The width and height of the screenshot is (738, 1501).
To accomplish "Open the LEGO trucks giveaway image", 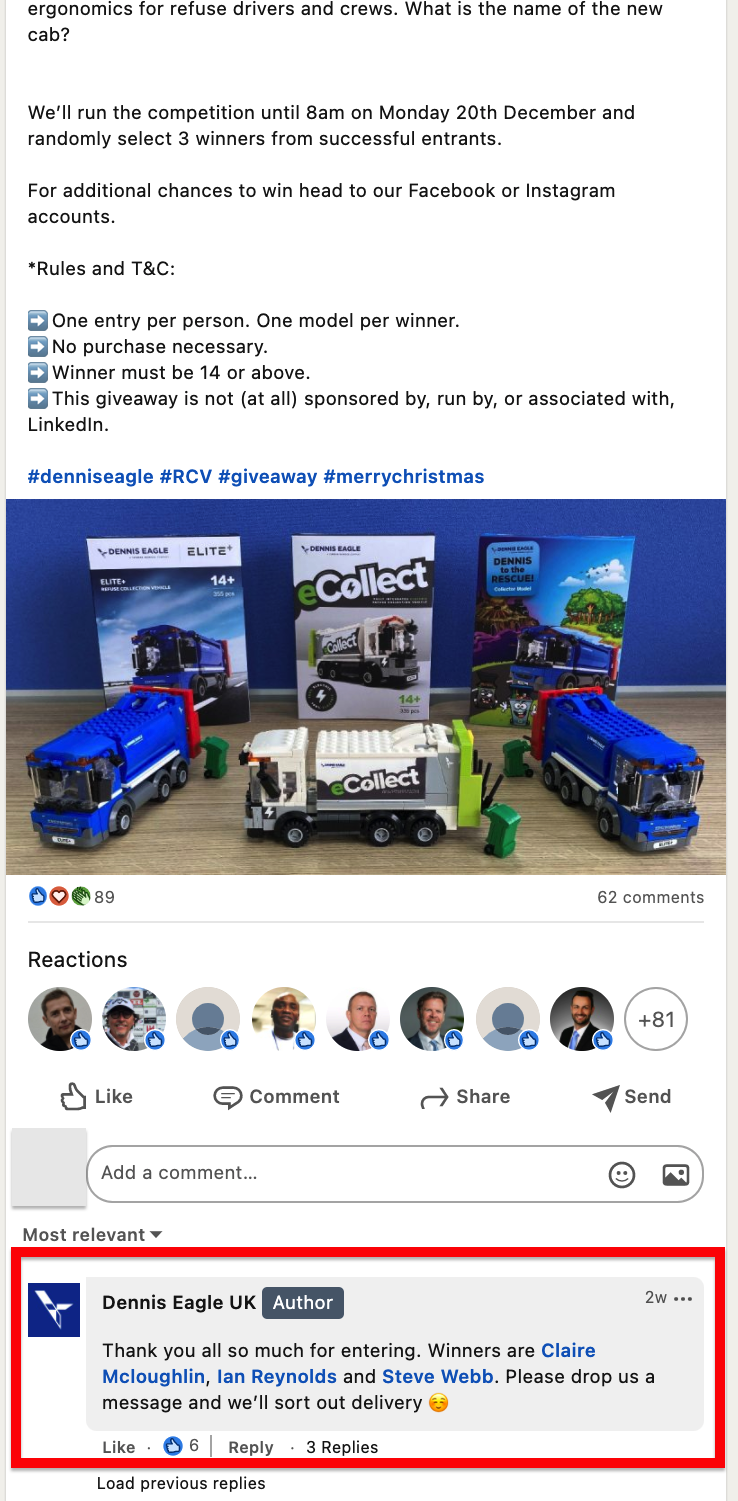I will [366, 687].
